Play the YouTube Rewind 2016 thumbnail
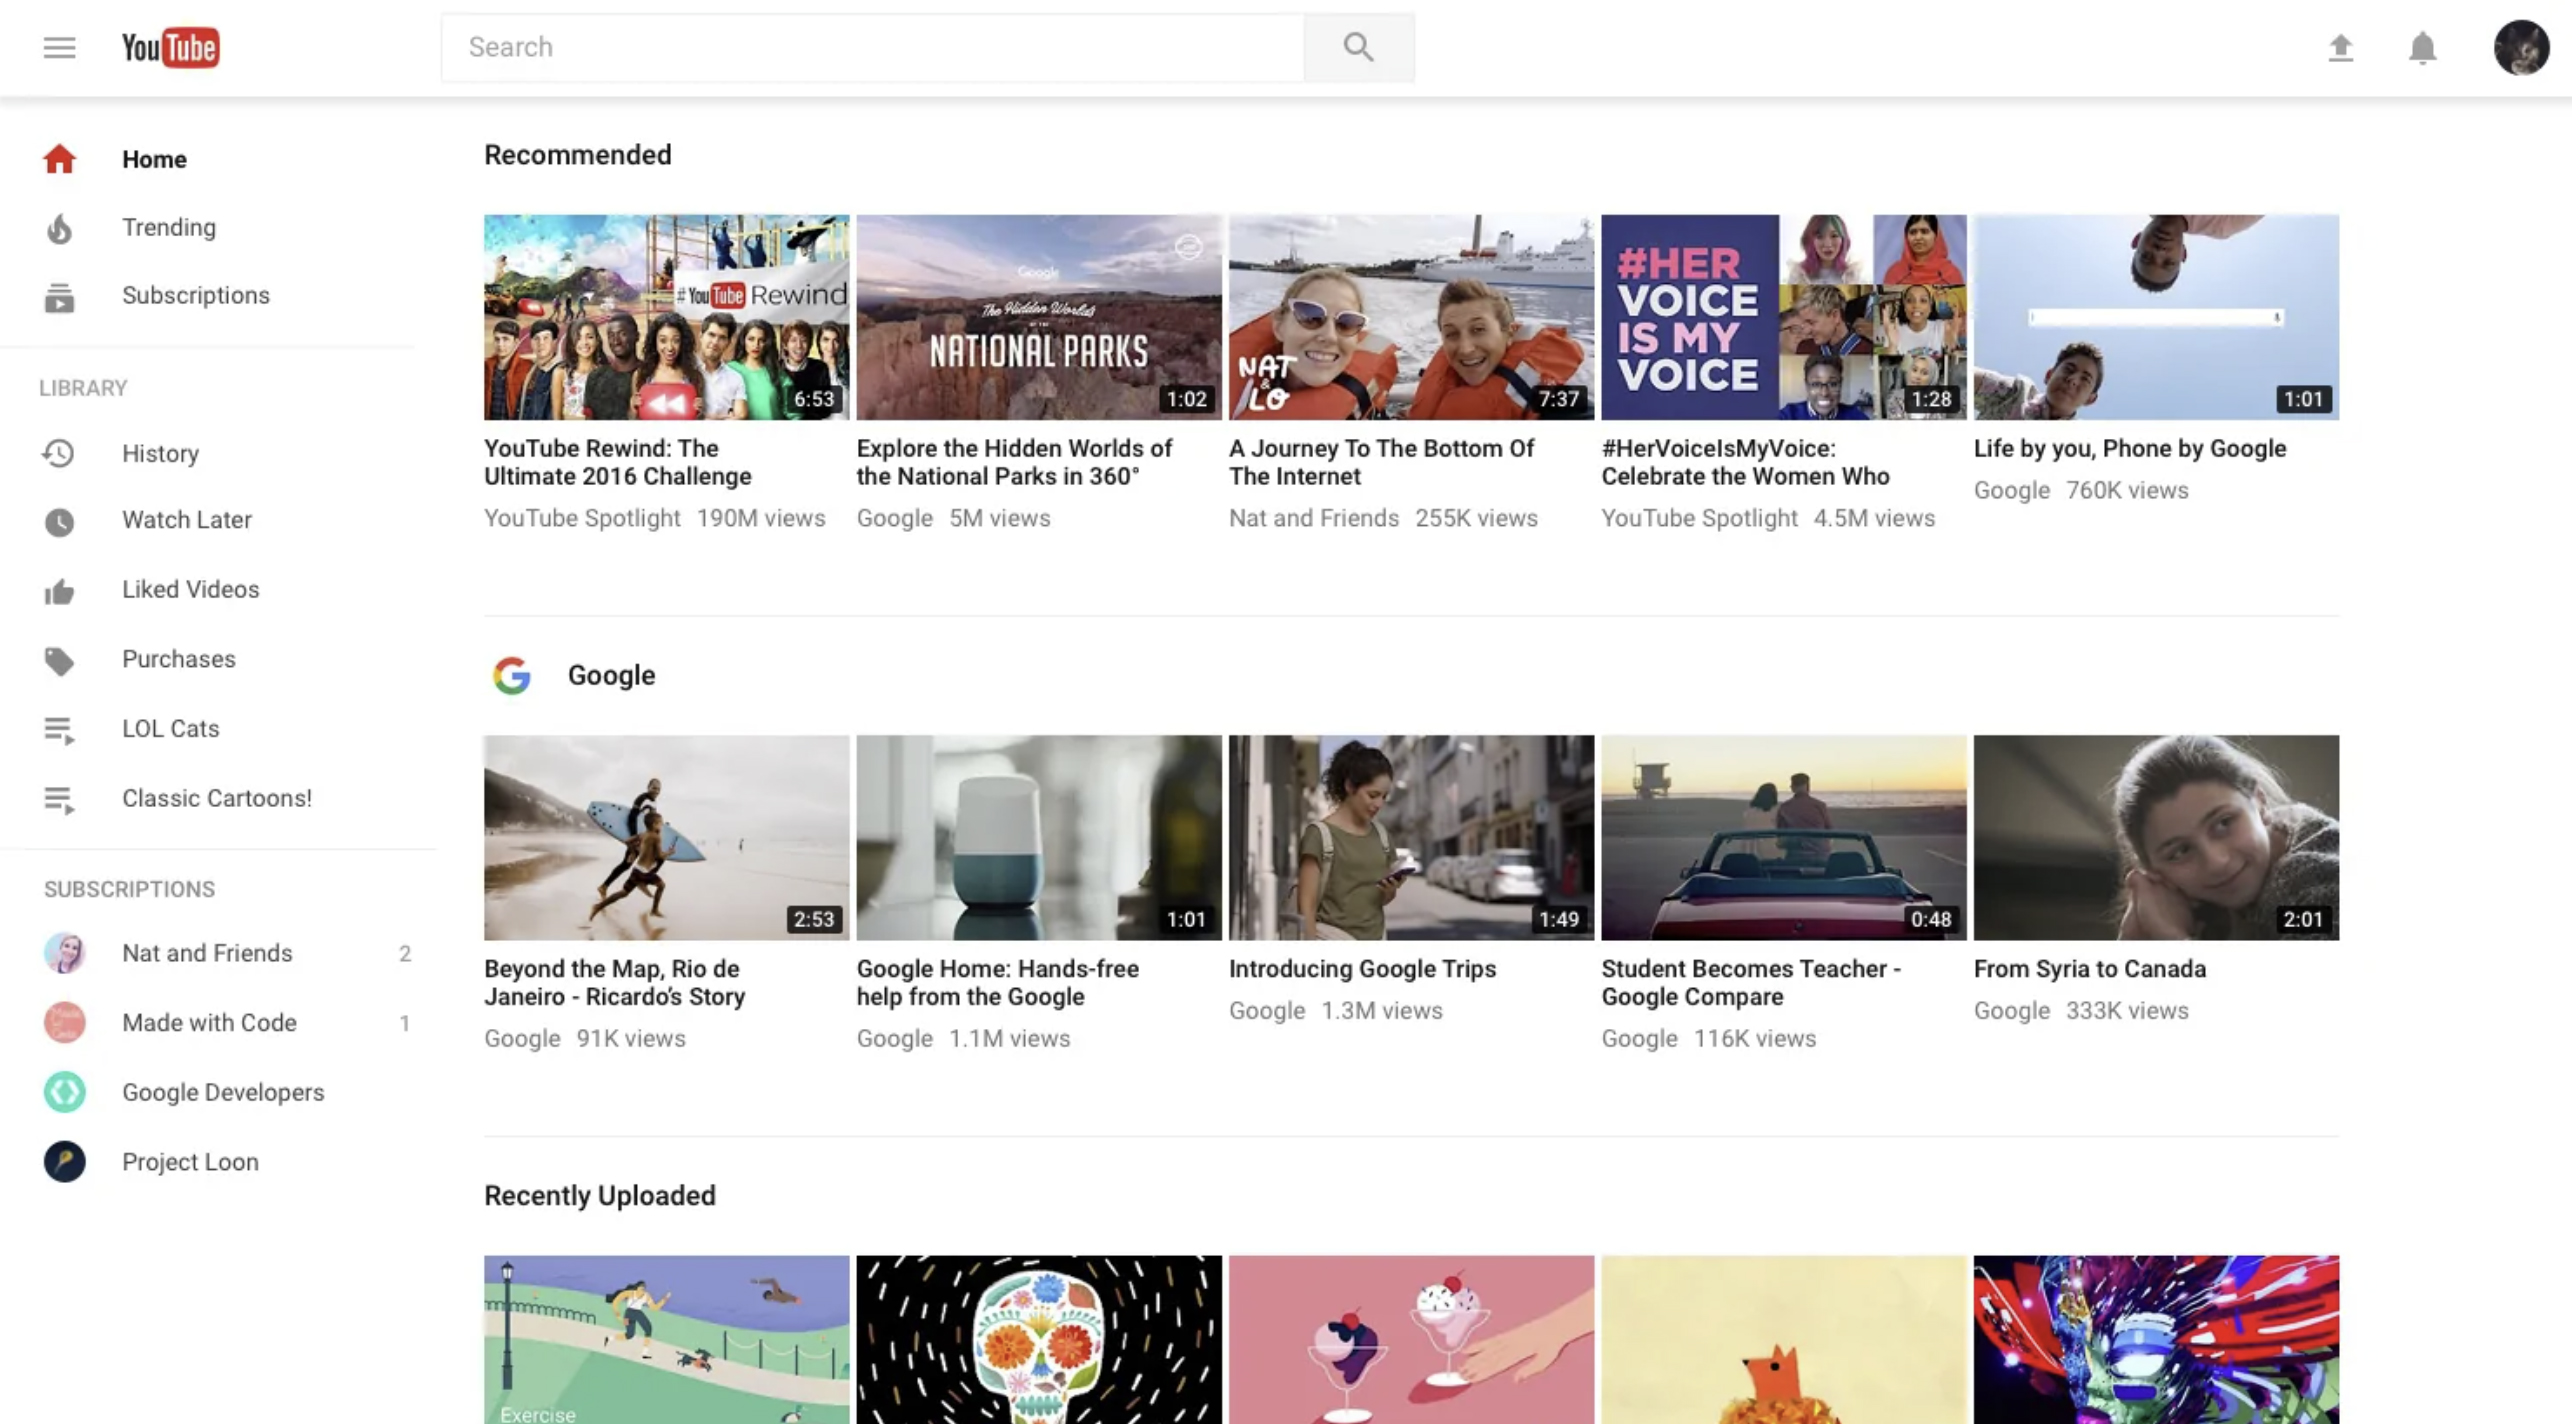 [x=666, y=317]
